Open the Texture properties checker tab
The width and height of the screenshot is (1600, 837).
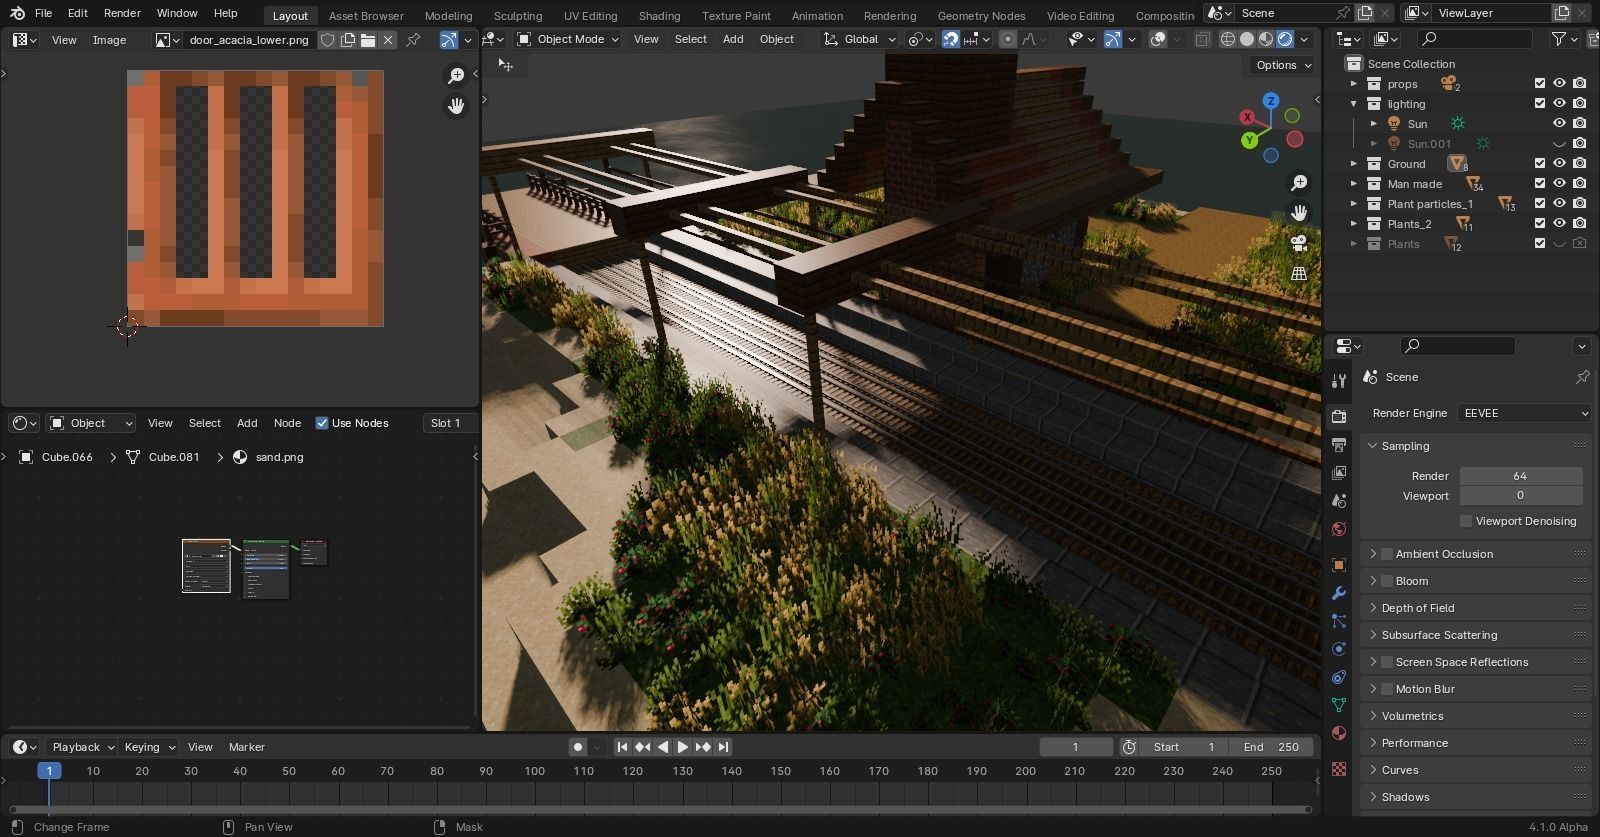pyautogui.click(x=1339, y=769)
